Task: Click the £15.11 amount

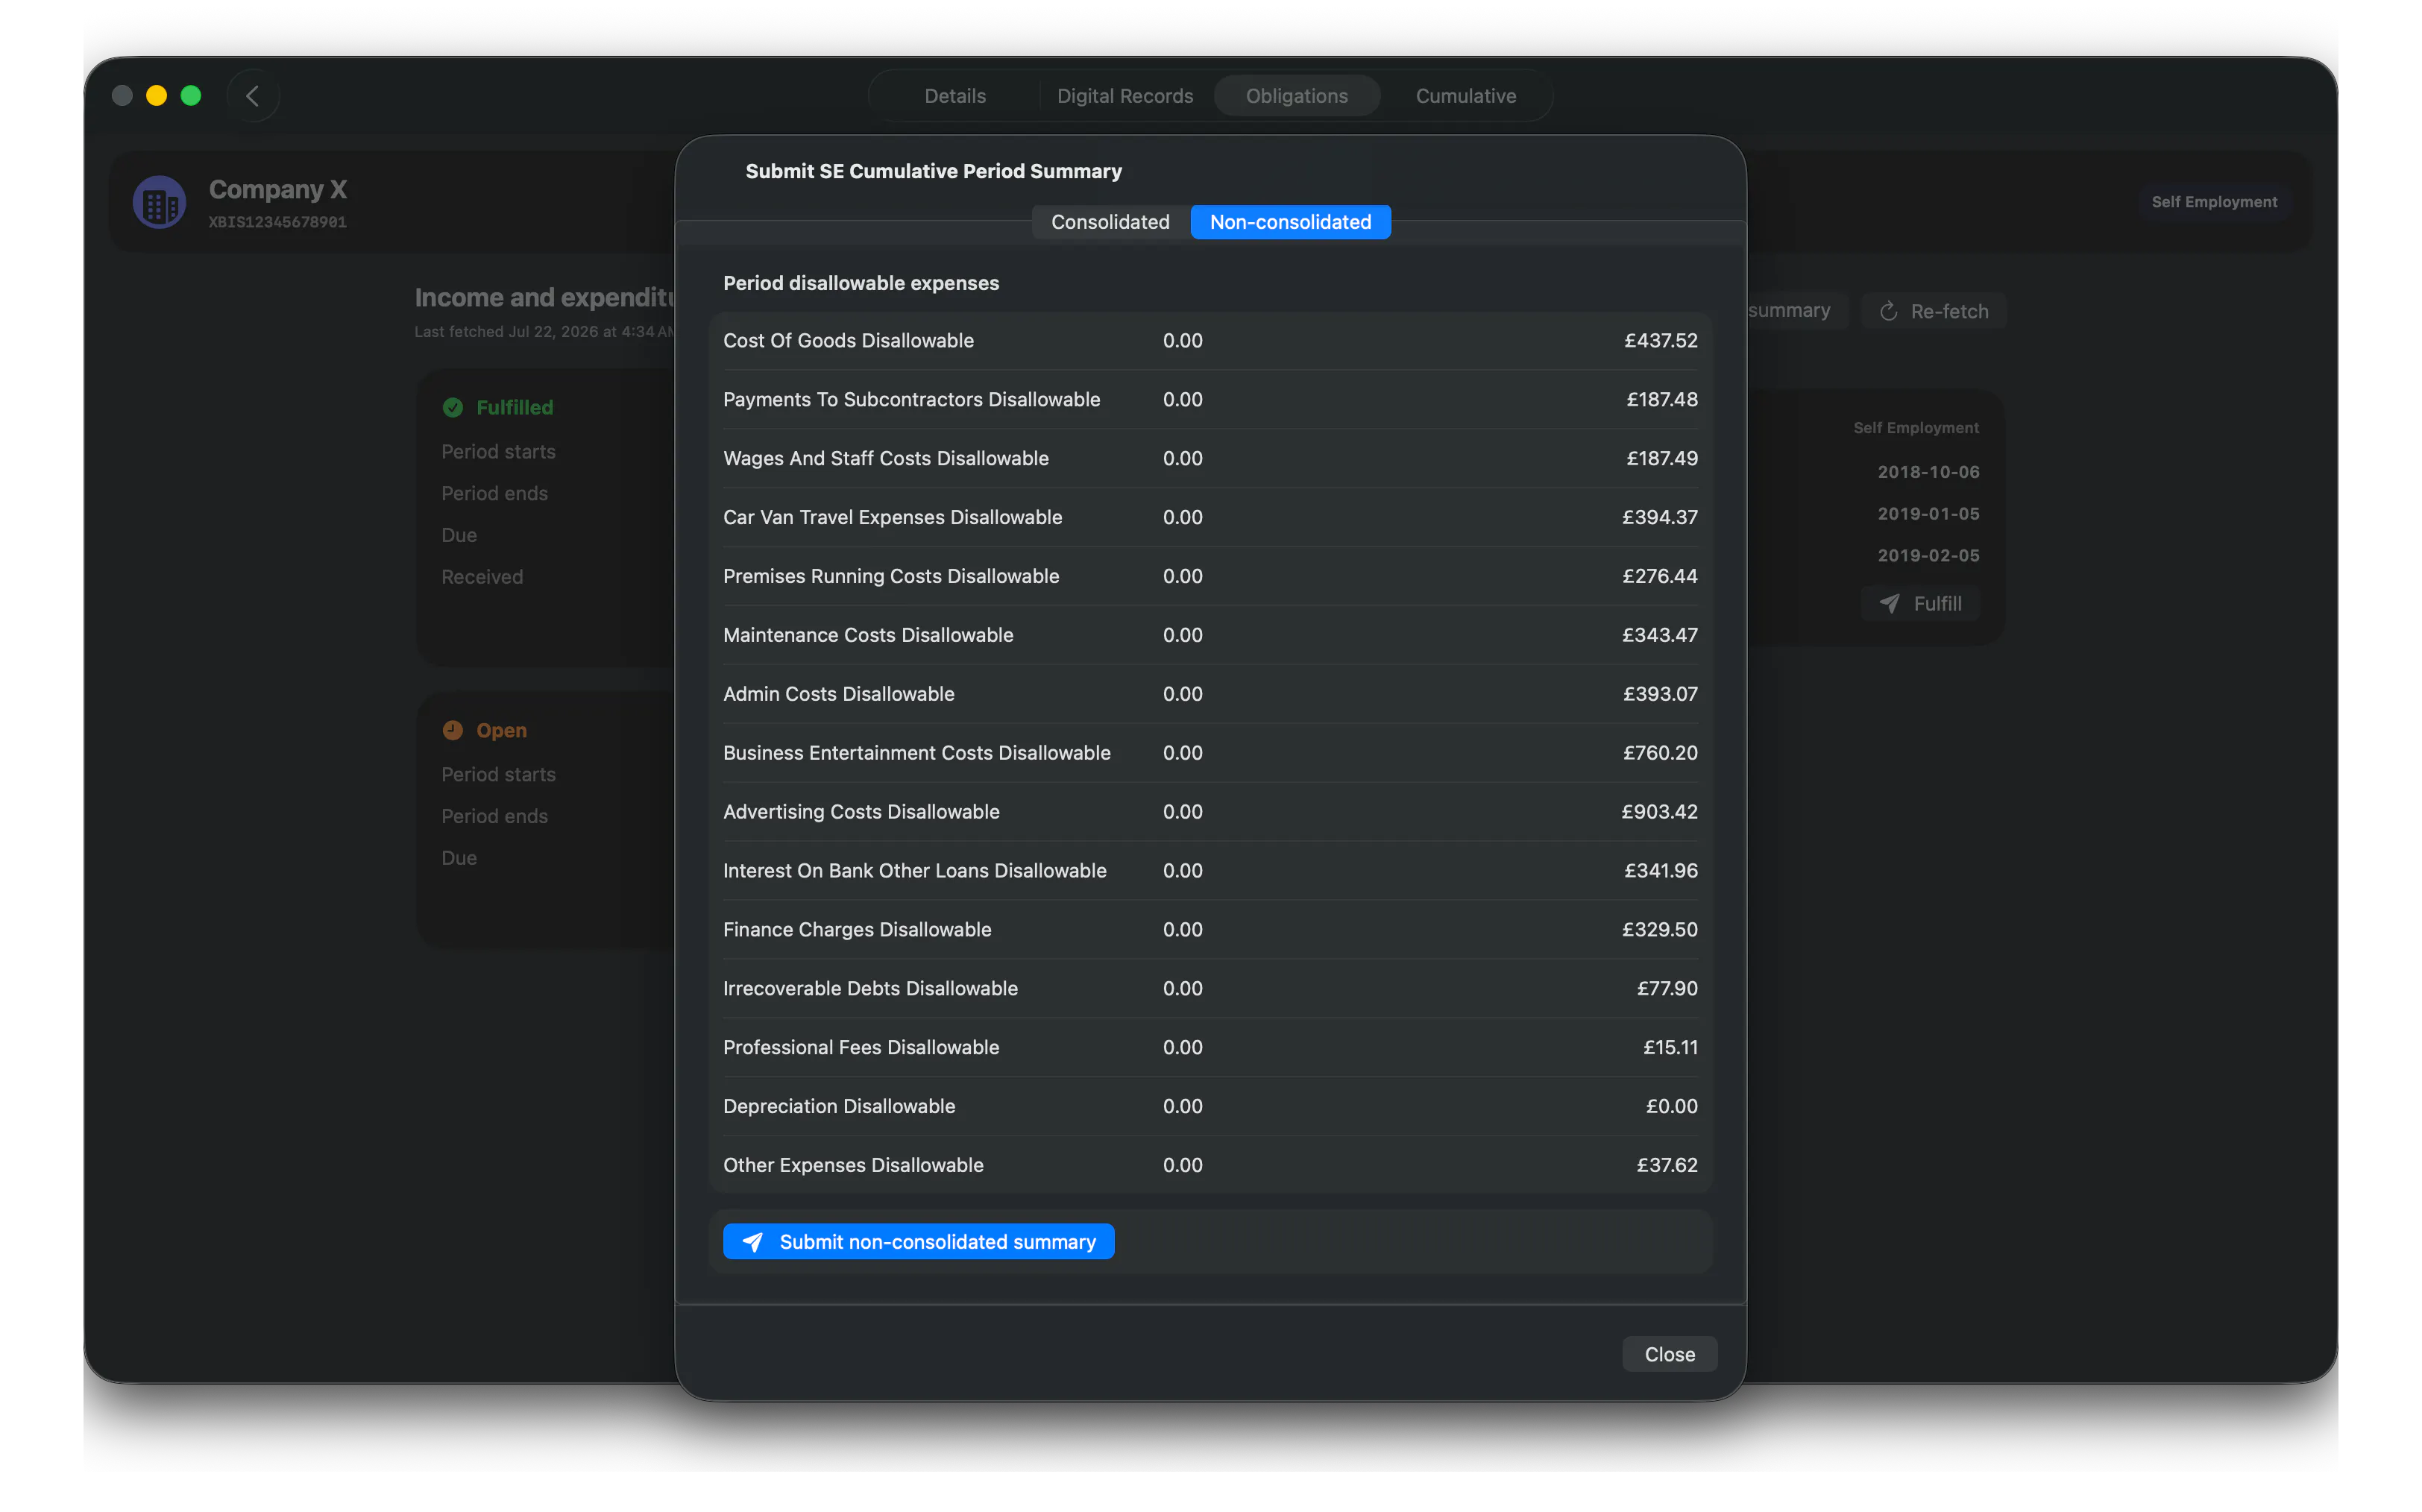Action: (1670, 1048)
